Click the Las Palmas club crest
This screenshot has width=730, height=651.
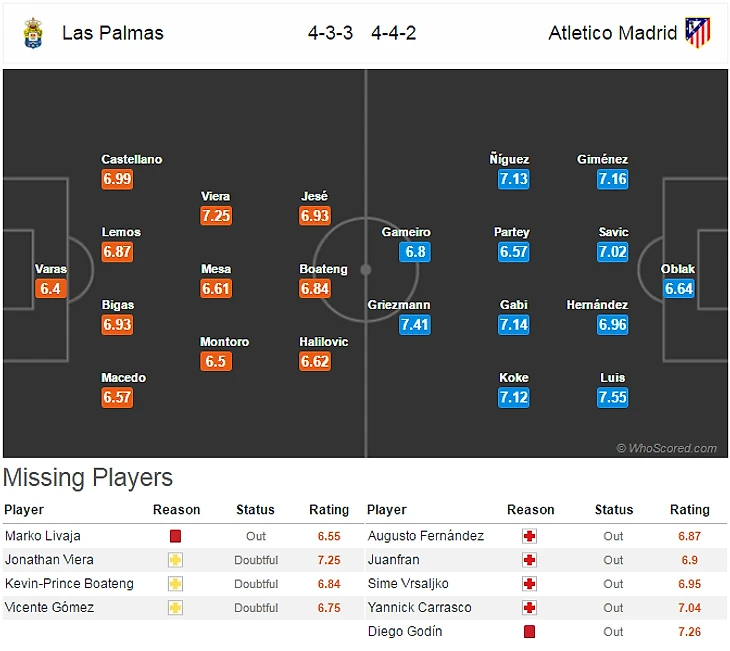pyautogui.click(x=33, y=33)
